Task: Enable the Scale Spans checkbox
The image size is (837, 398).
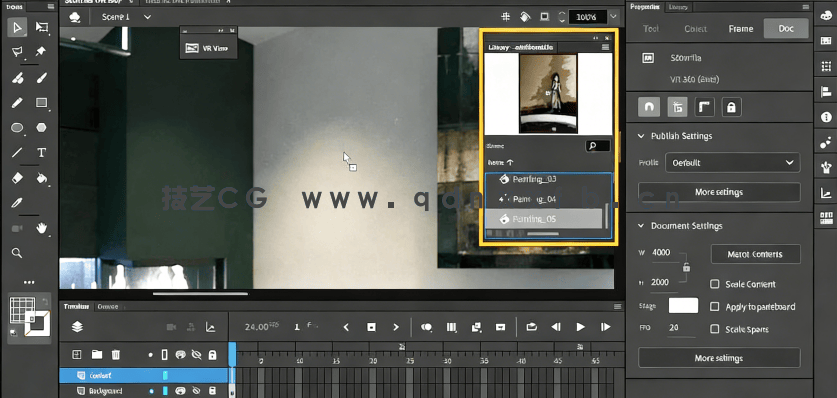Action: (x=714, y=329)
